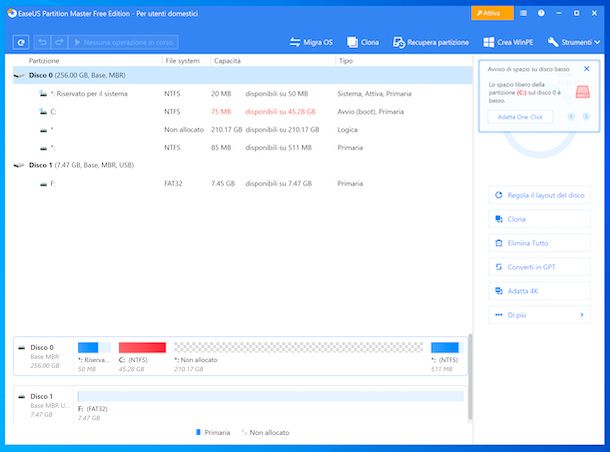The width and height of the screenshot is (610, 452).
Task: Select Disco 1 USB row in list
Action: [242, 165]
